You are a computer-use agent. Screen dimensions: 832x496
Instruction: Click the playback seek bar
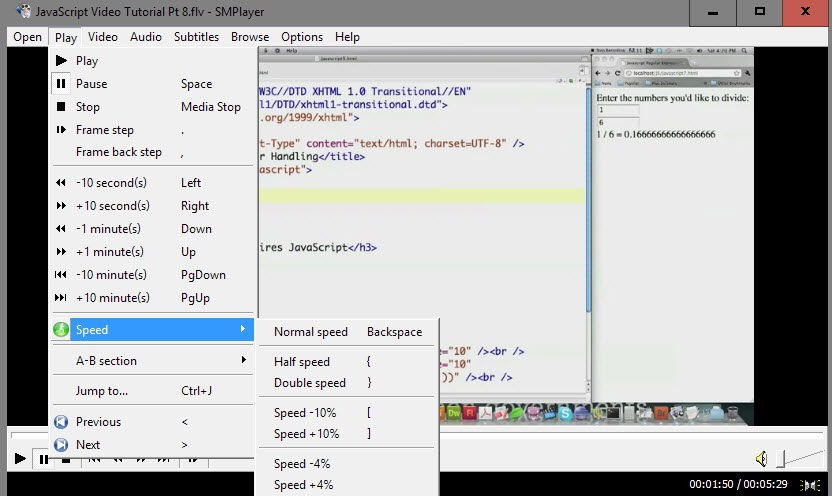(x=419, y=434)
